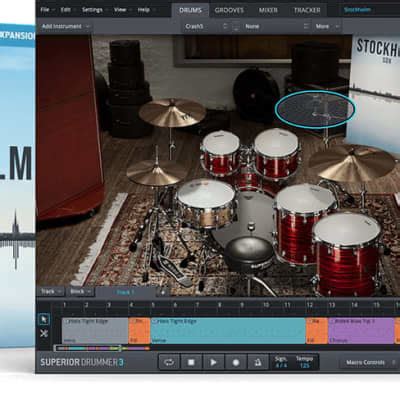Select the left red rack tom
This screenshot has height=400, width=400.
coord(220,153)
